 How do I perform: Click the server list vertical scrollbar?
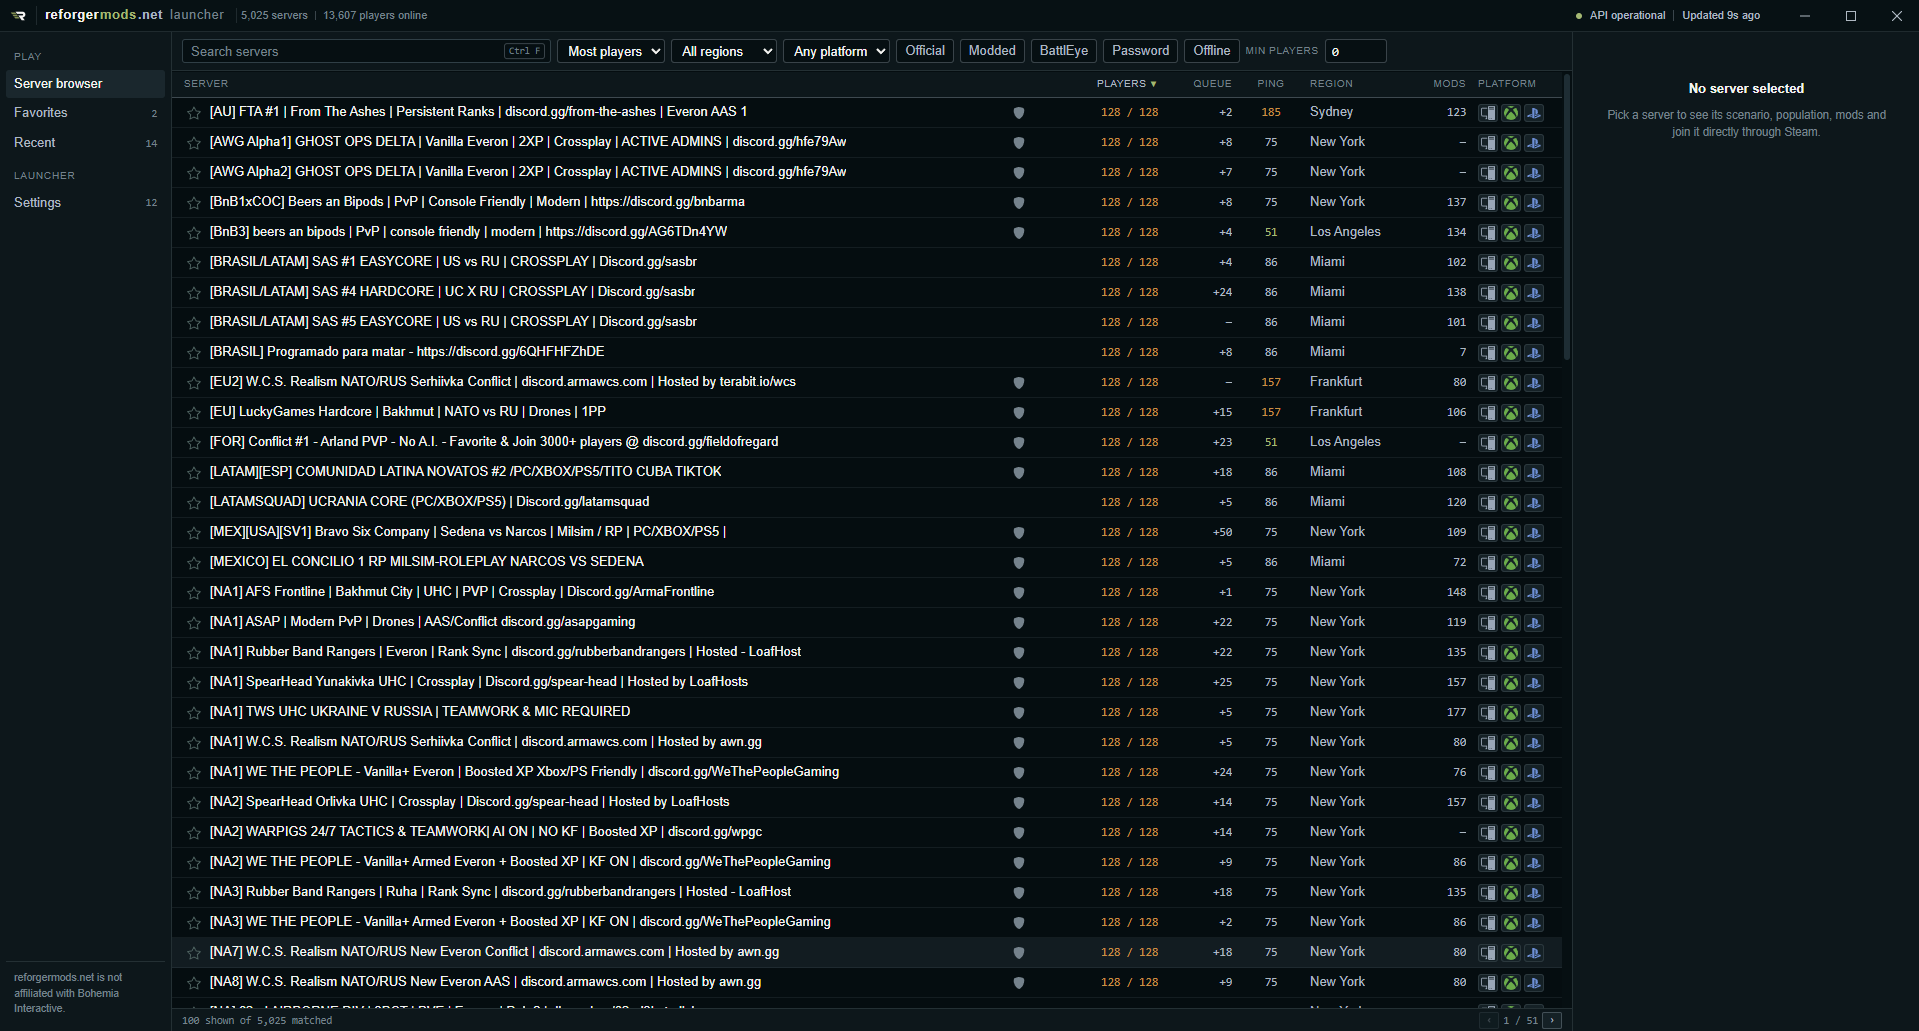point(1567,216)
